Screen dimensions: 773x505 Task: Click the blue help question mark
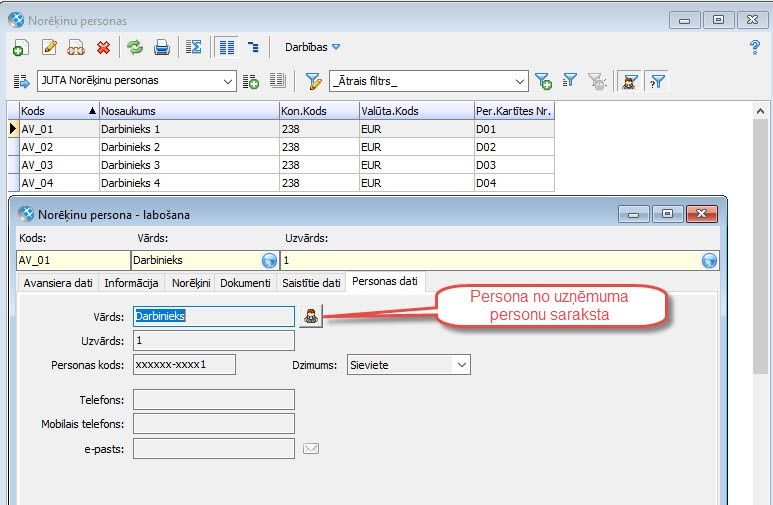(x=754, y=47)
